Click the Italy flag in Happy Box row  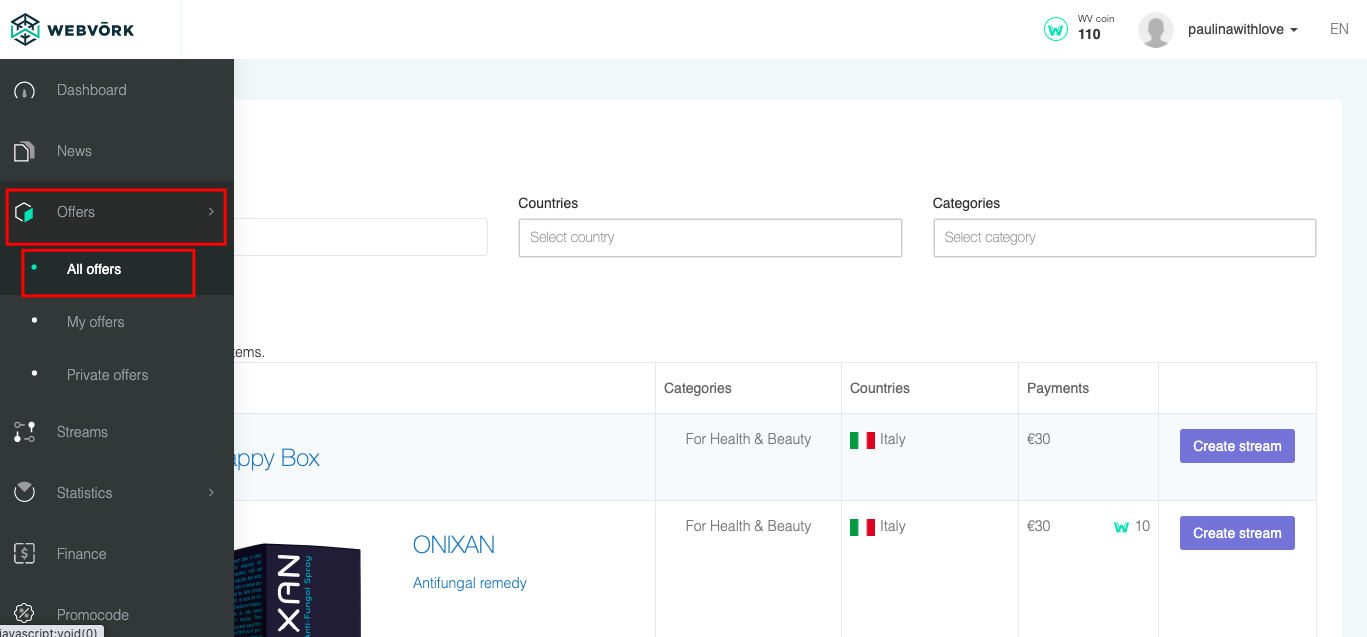coord(862,440)
